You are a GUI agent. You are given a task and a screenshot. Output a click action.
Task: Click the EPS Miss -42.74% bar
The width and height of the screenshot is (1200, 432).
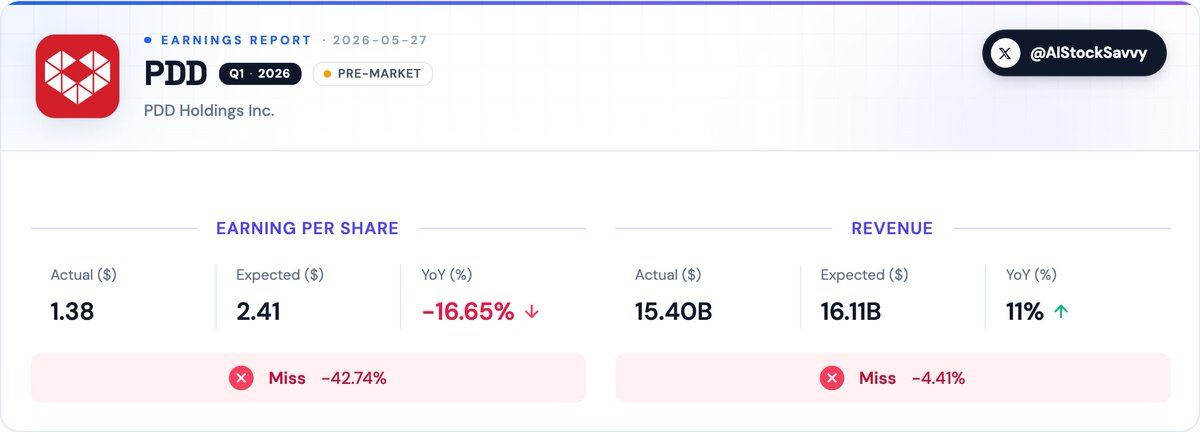pos(308,378)
